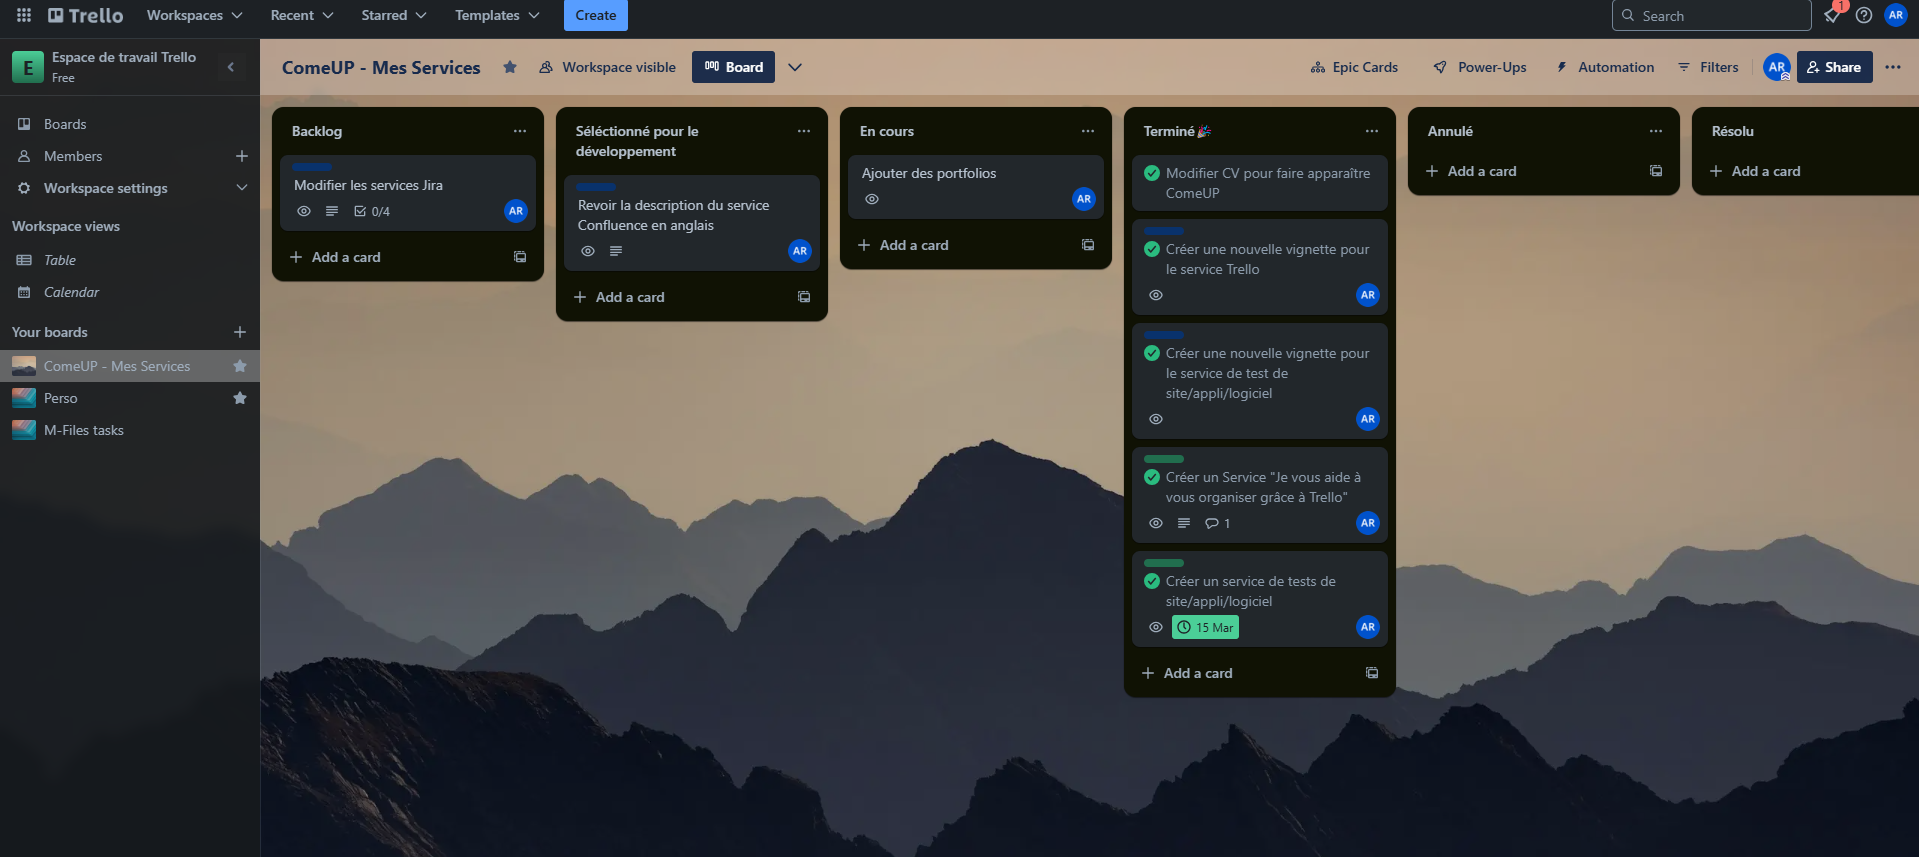
Task: Focus the Search field
Action: [x=1711, y=15]
